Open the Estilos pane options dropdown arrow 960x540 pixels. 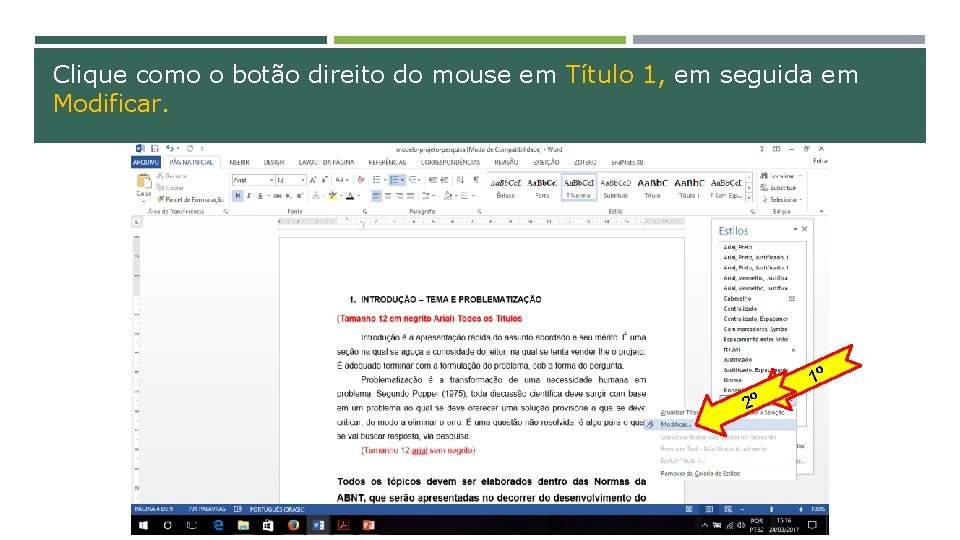pyautogui.click(x=795, y=229)
